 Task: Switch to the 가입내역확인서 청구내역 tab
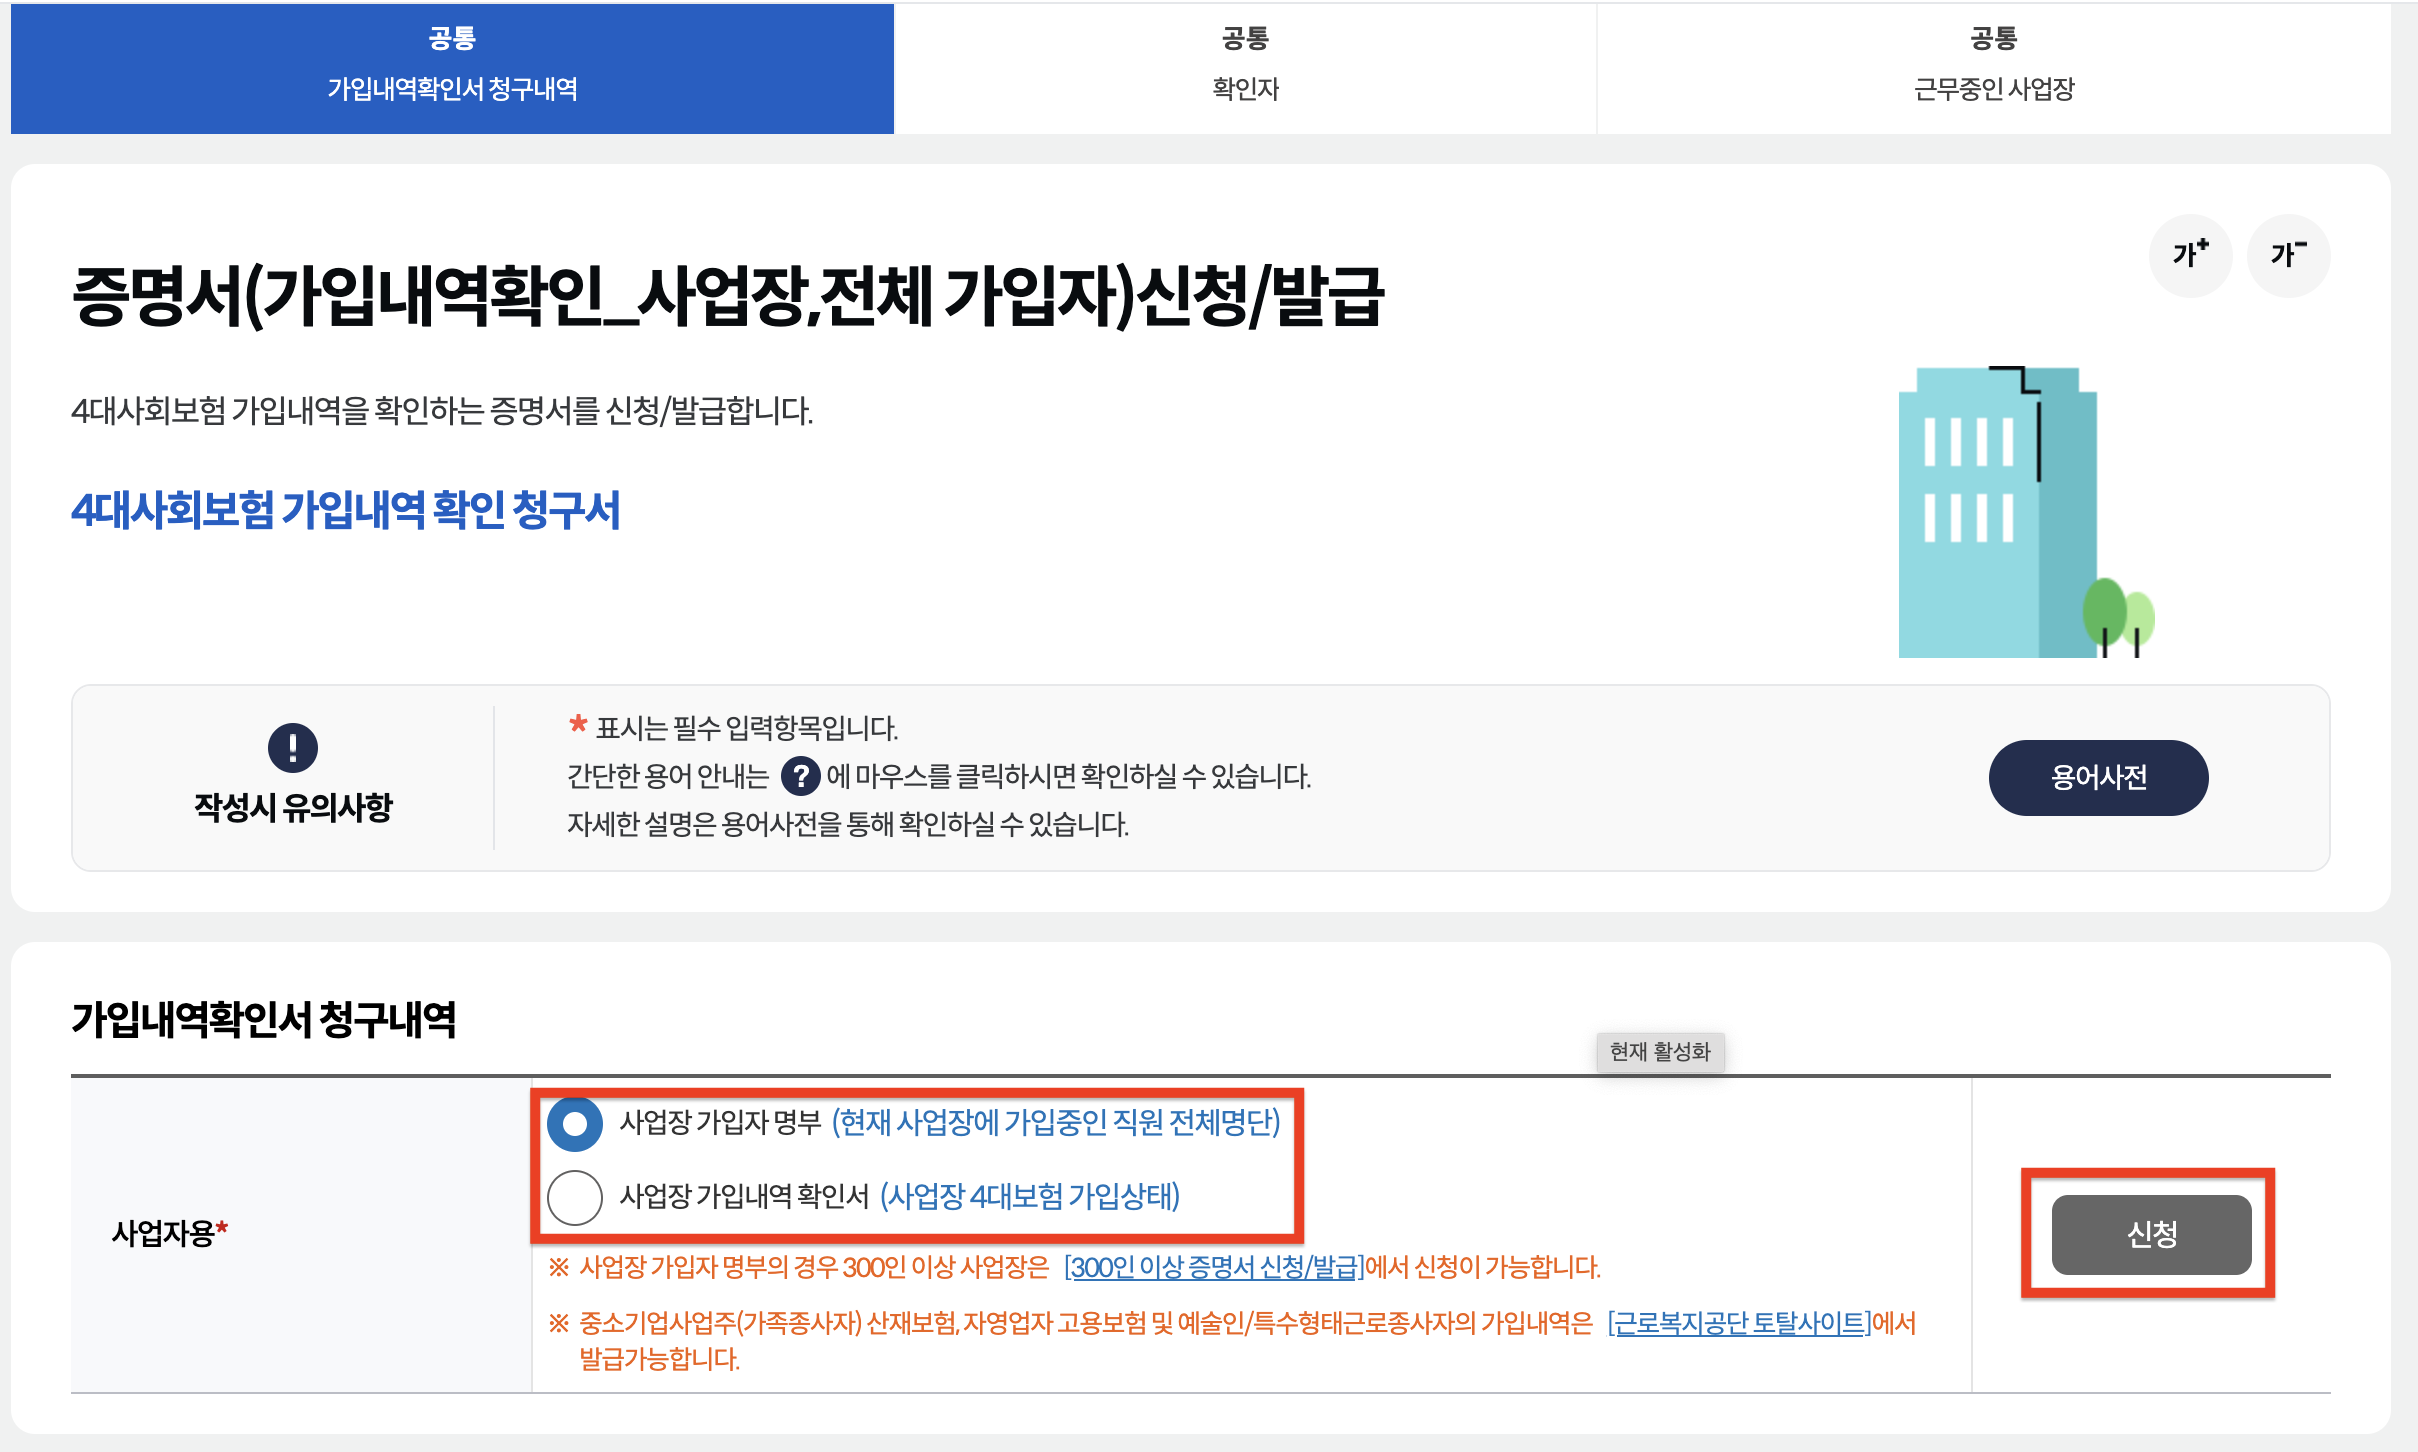pyautogui.click(x=452, y=68)
